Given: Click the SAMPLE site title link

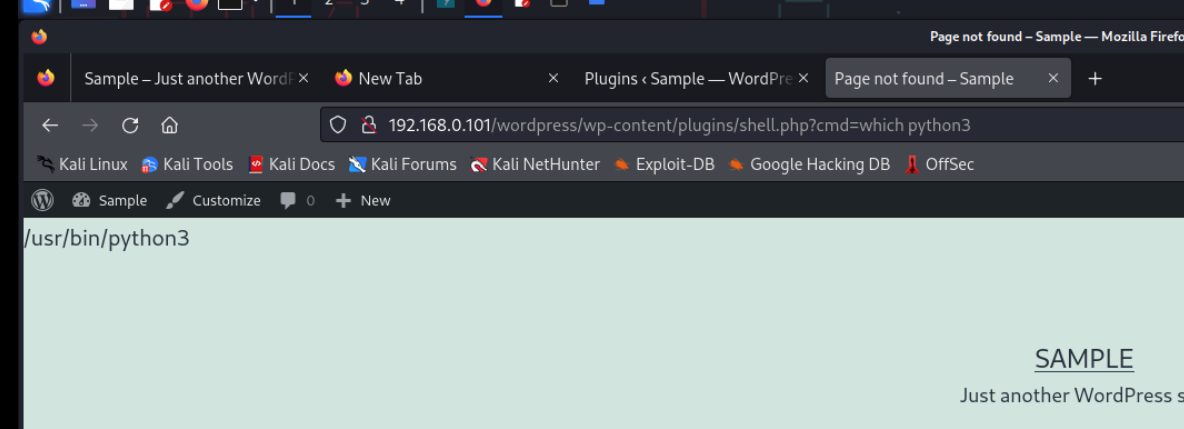Looking at the screenshot, I should tap(1084, 359).
